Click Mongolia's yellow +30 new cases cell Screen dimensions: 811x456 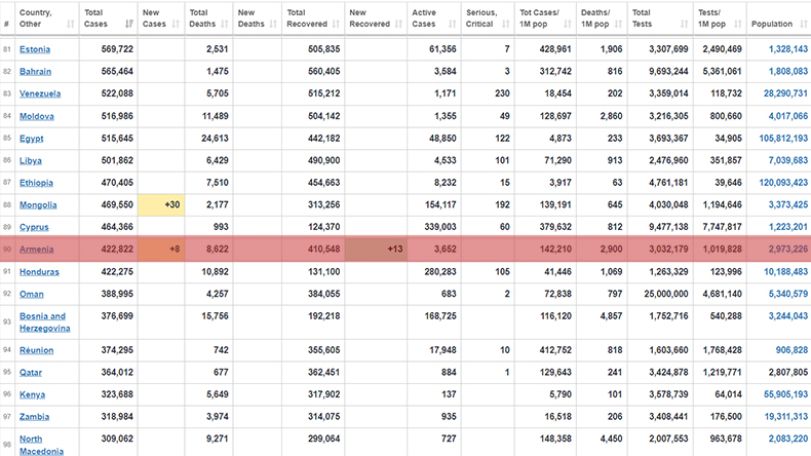pyautogui.click(x=161, y=205)
